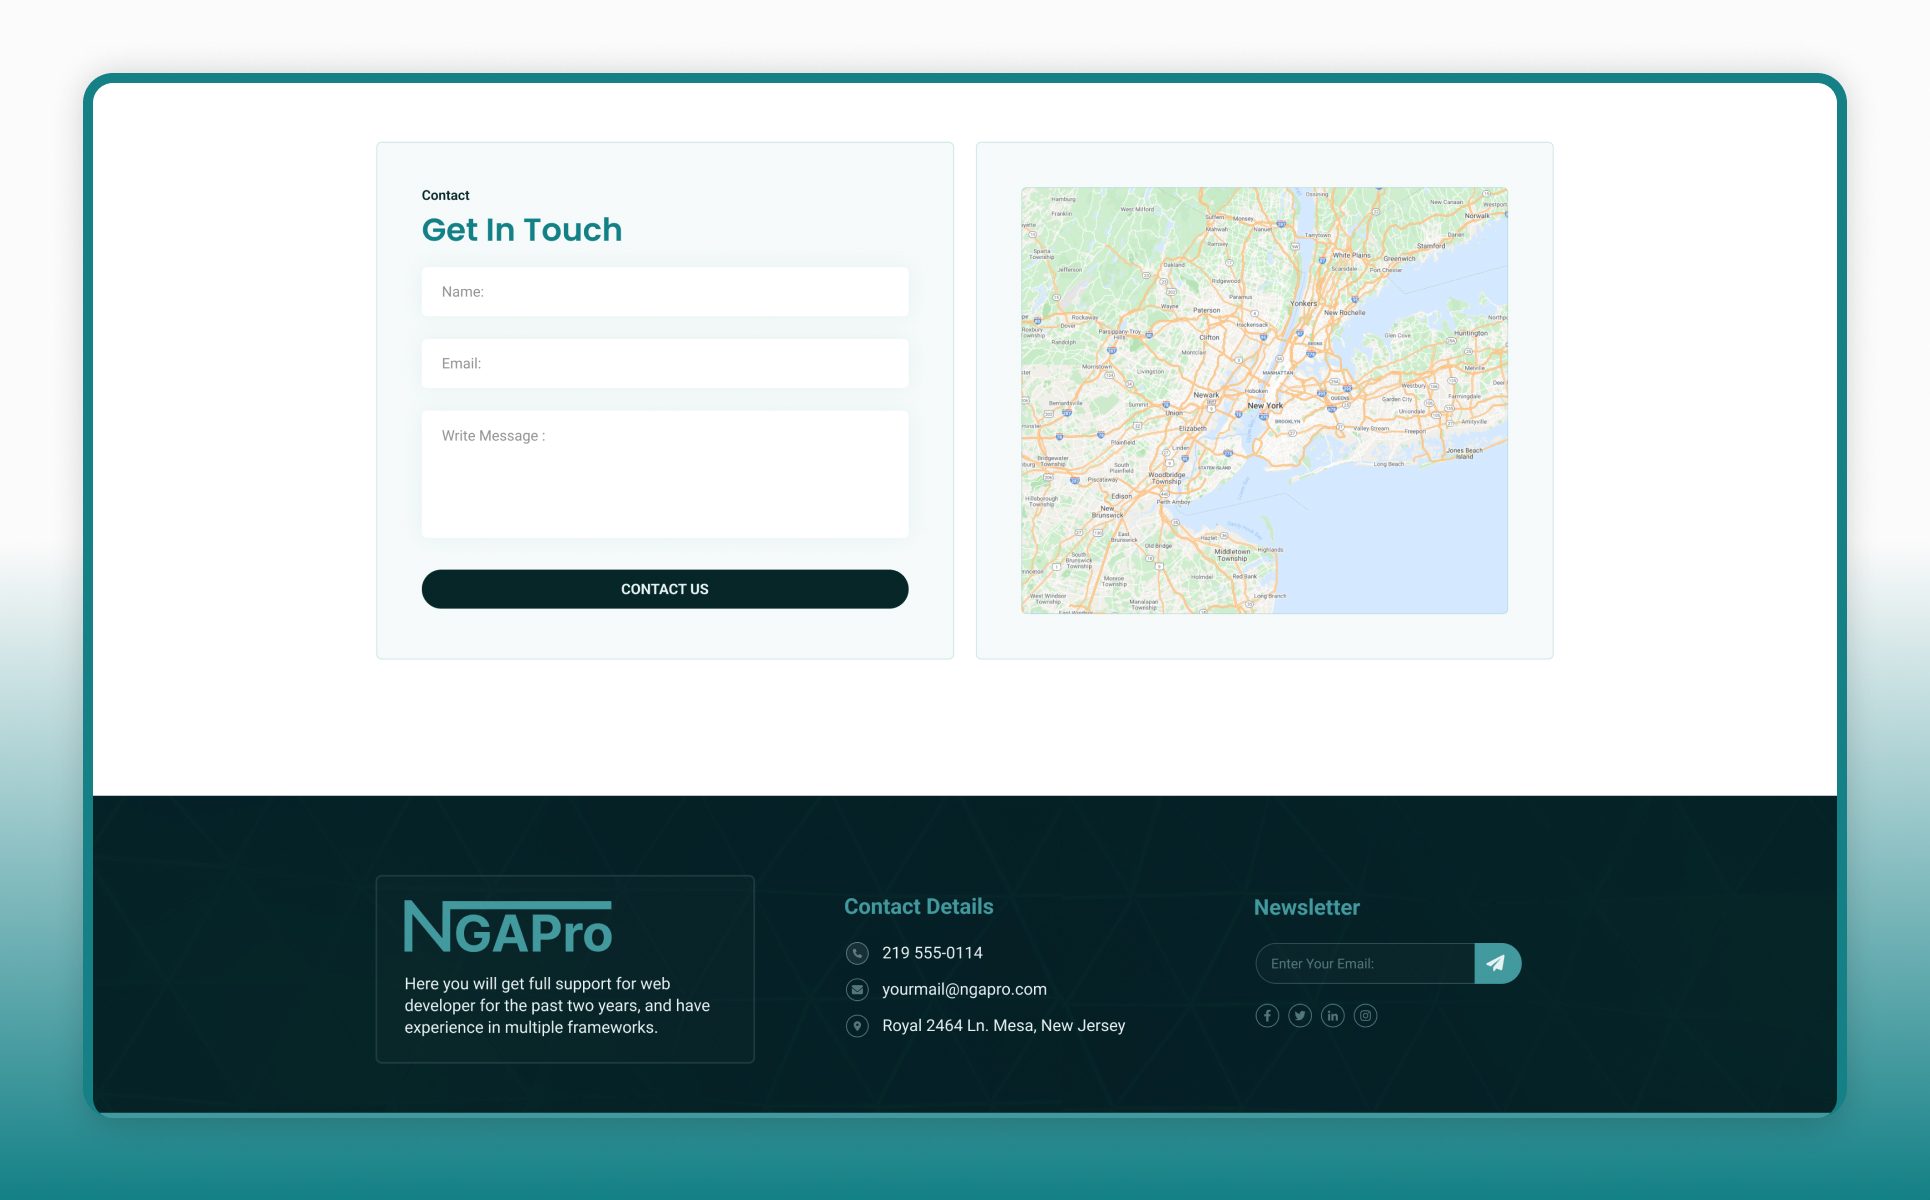The width and height of the screenshot is (1930, 1200).
Task: Click the Get In Touch heading
Action: tap(522, 230)
